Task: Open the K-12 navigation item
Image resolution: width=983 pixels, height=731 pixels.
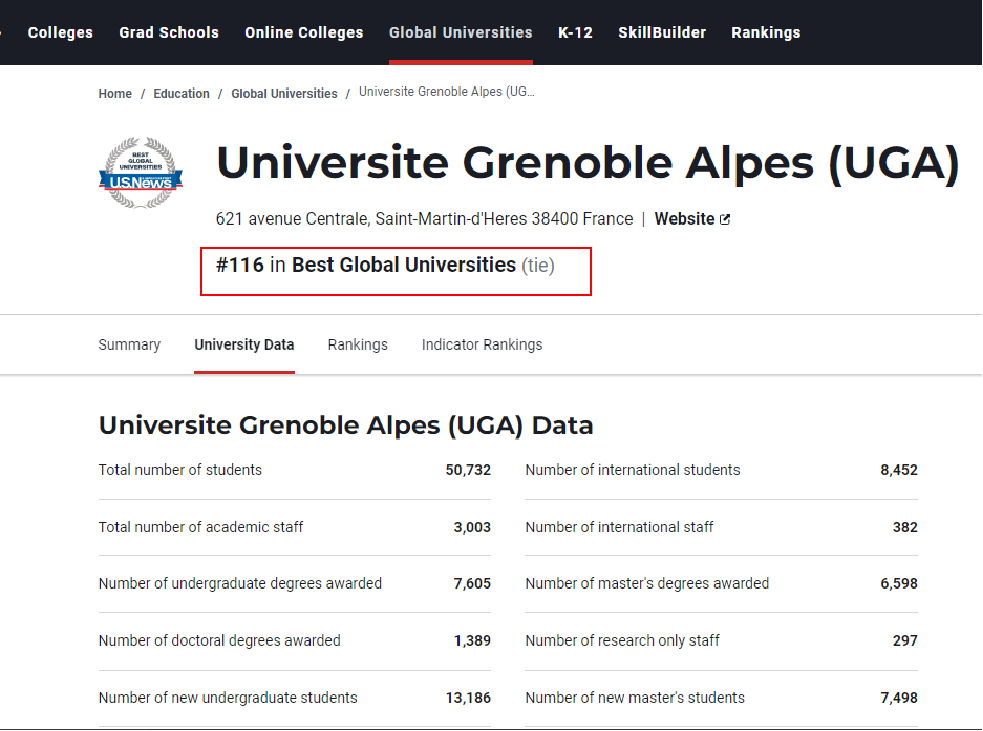Action: pos(576,33)
